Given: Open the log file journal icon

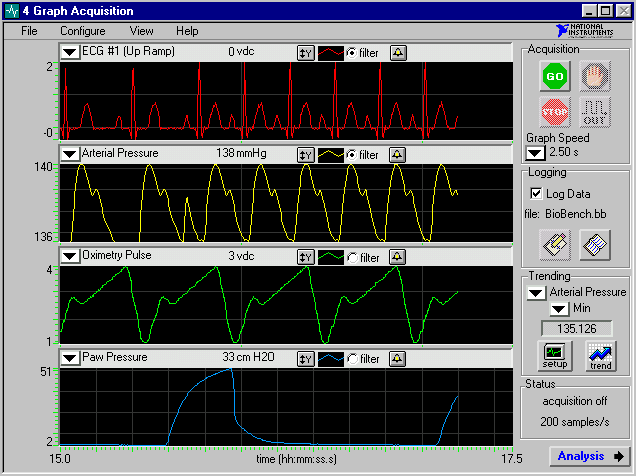Looking at the screenshot, I should (x=595, y=244).
